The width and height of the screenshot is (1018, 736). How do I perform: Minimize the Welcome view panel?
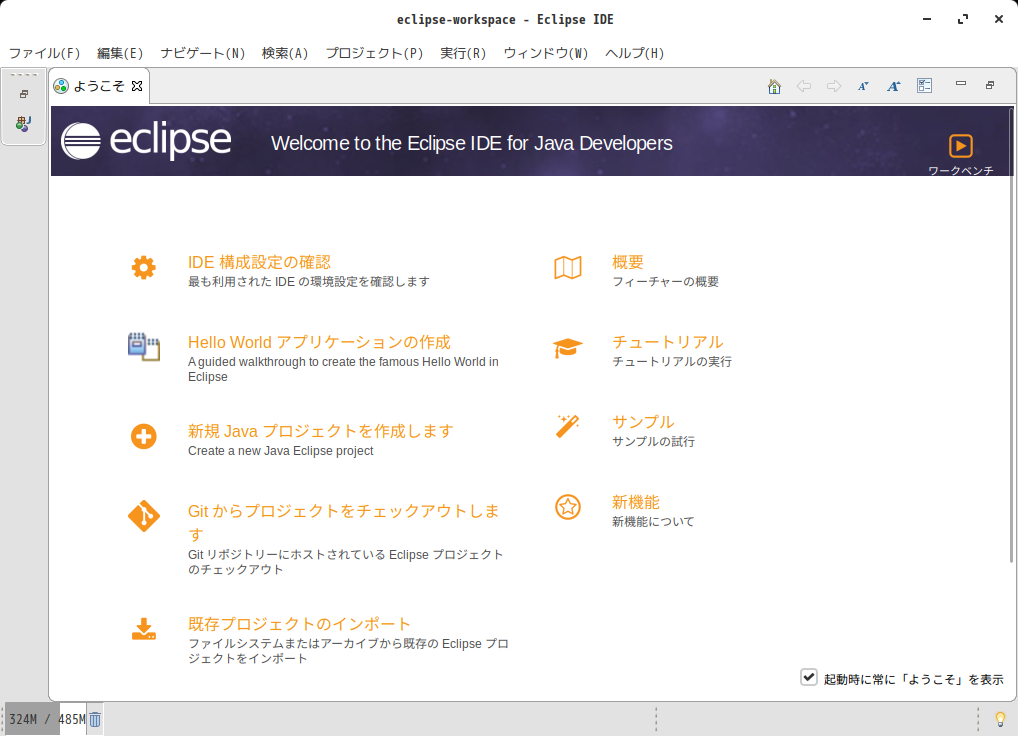tap(961, 84)
